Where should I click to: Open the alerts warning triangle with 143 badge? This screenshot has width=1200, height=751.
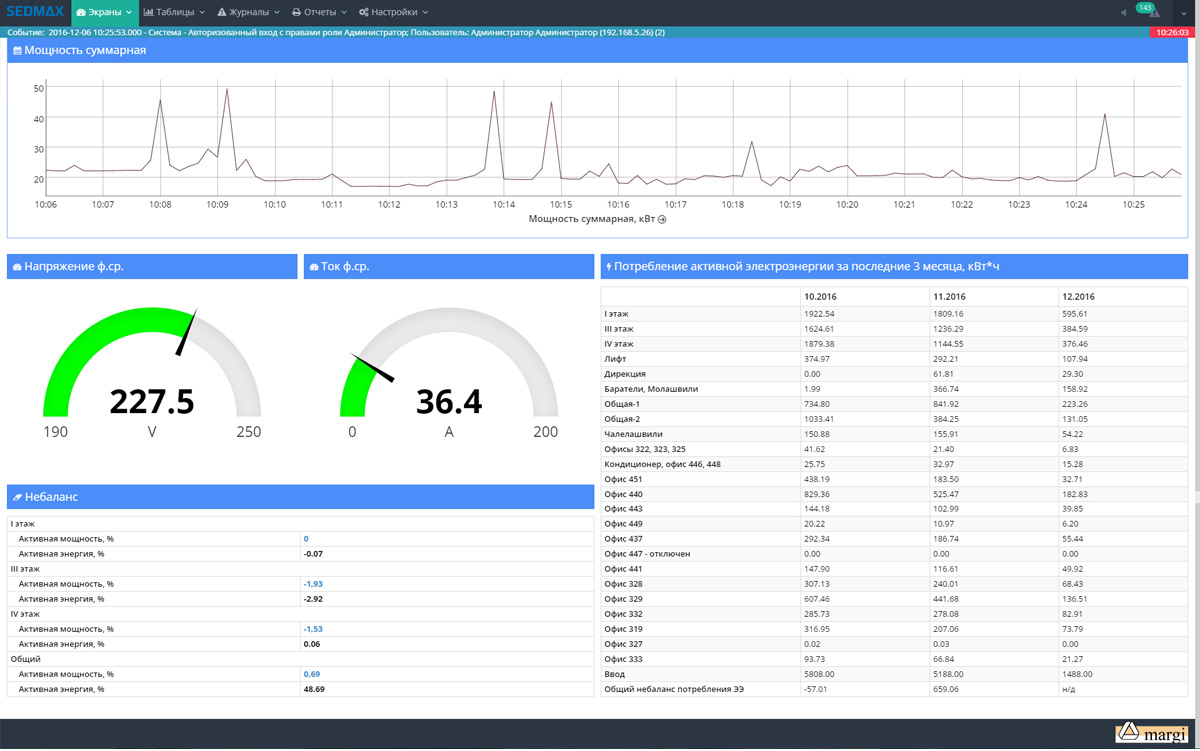(1153, 13)
